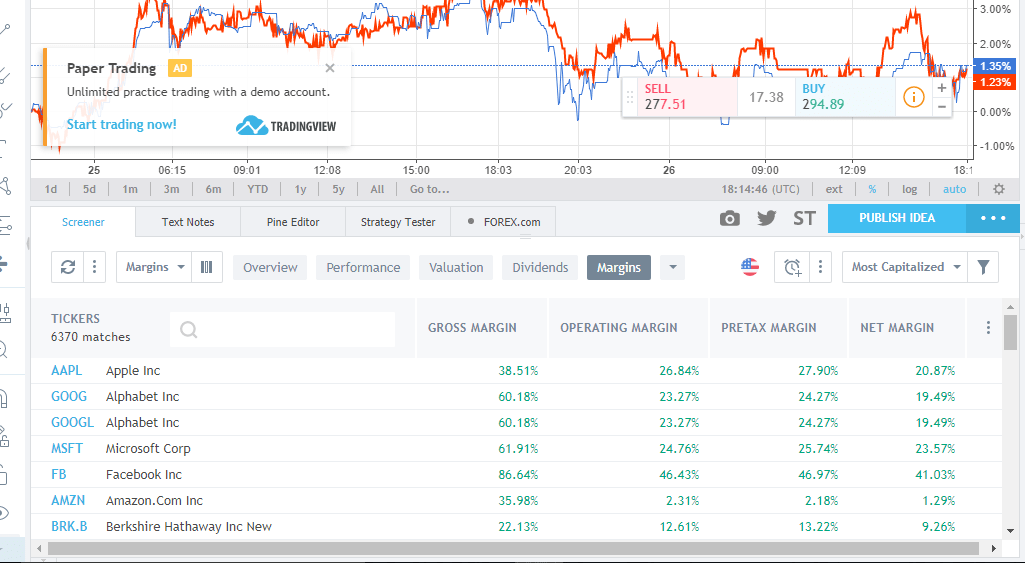Sort by Net Margin column
The height and width of the screenshot is (563, 1025).
coord(897,328)
